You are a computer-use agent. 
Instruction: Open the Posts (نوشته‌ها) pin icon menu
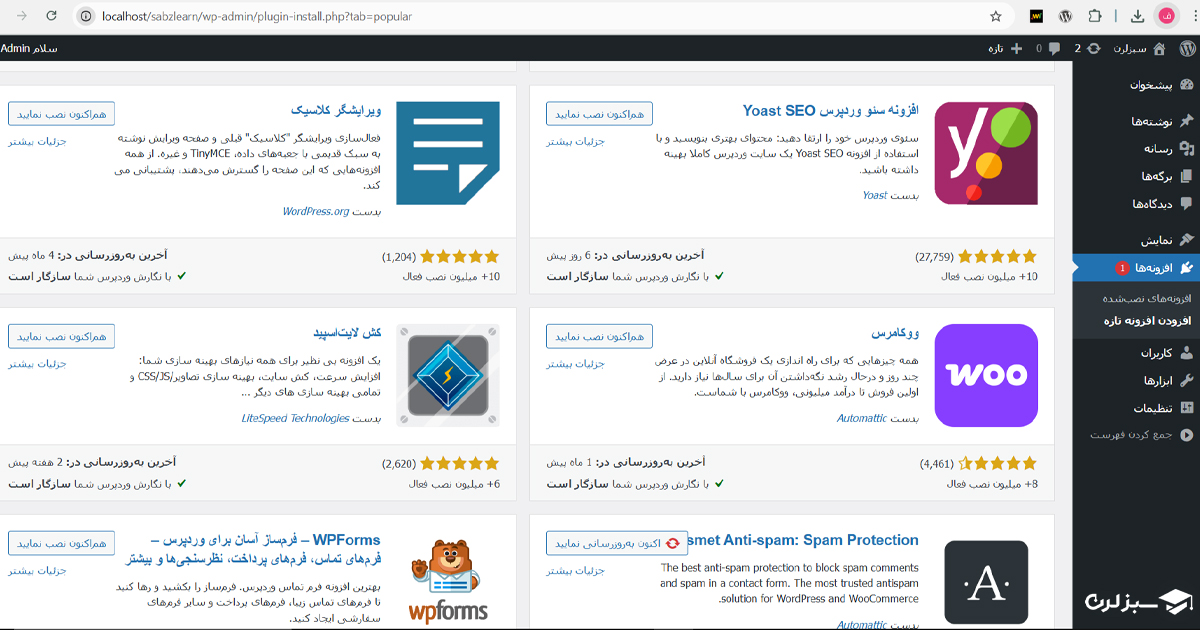[1186, 121]
